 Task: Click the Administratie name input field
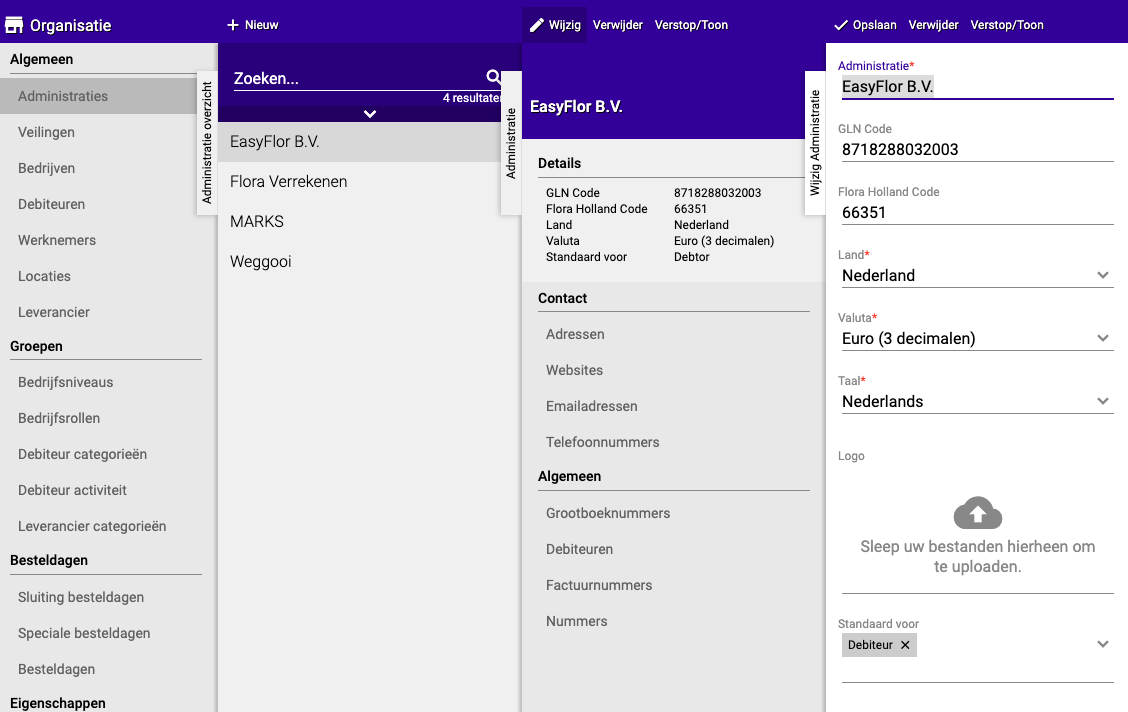click(x=978, y=87)
